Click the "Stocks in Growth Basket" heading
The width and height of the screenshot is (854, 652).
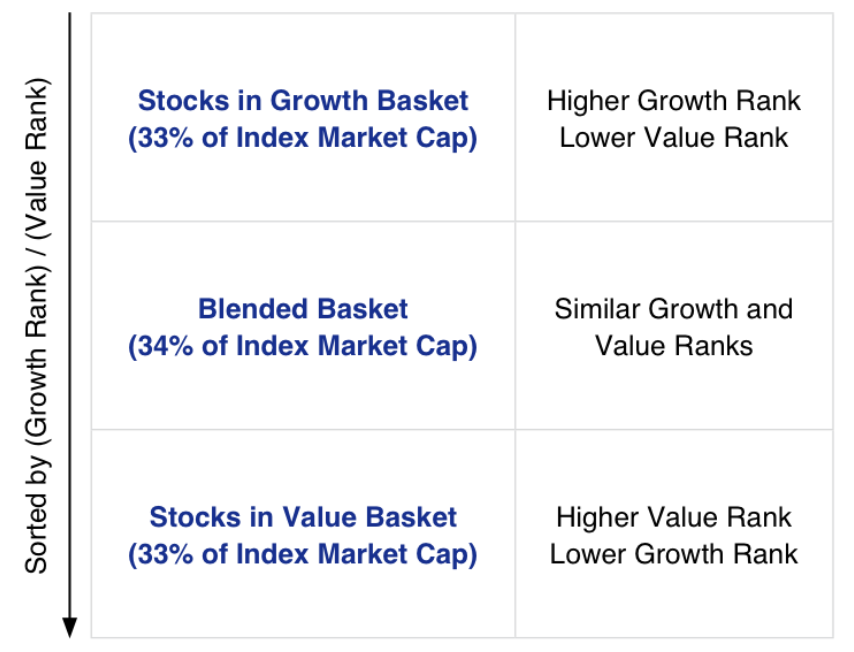pyautogui.click(x=303, y=101)
